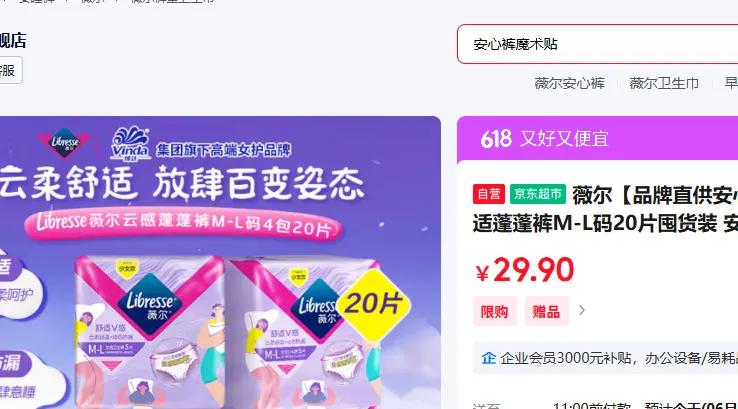Click the 618 promotion logo
The width and height of the screenshot is (738, 409).
(496, 139)
